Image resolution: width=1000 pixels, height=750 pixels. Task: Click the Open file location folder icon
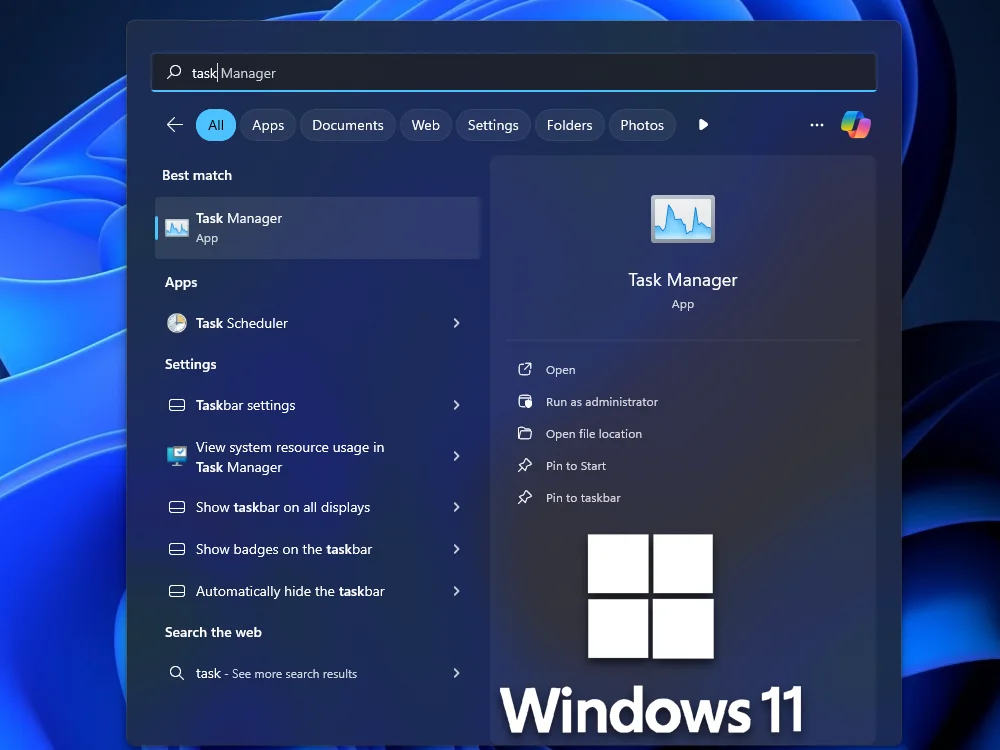(x=525, y=433)
